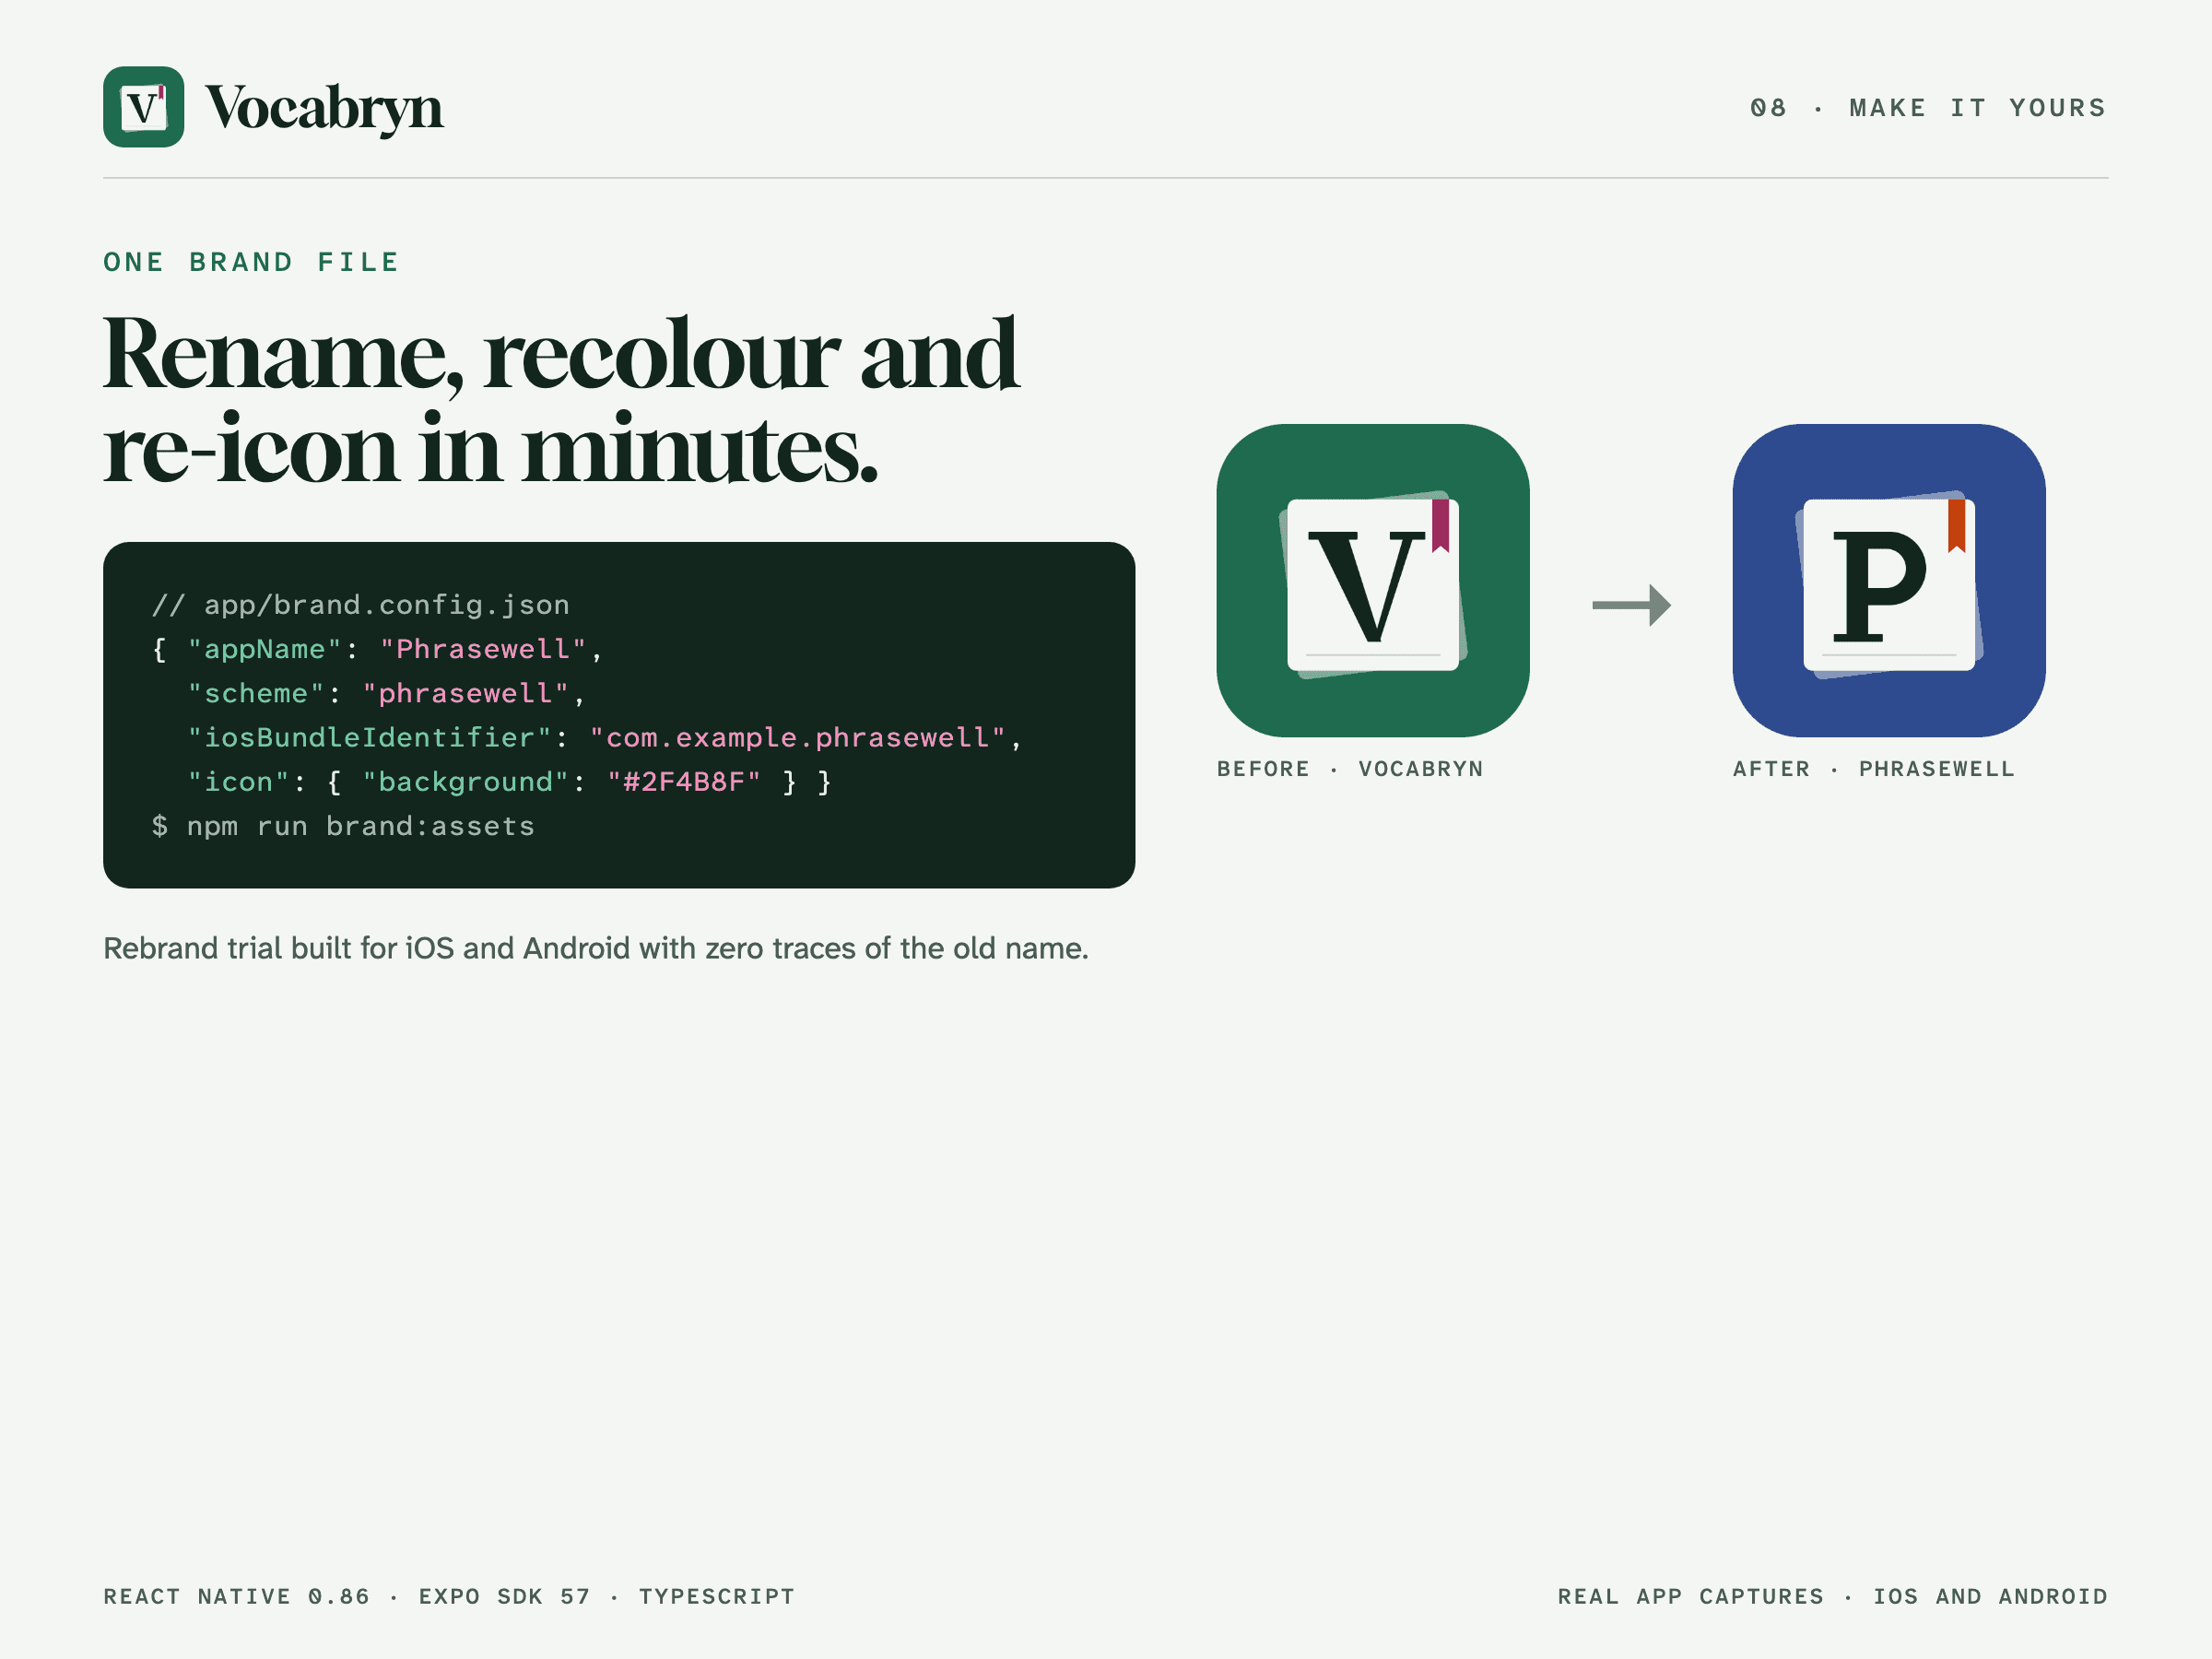Click the Vocabryn wordmark in the header
This screenshot has width=2212, height=1659.
click(324, 108)
